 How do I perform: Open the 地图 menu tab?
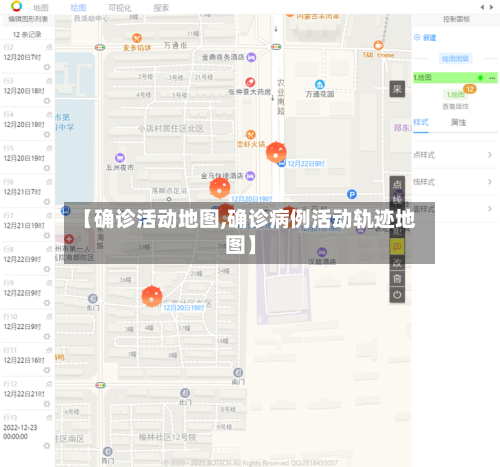41,7
